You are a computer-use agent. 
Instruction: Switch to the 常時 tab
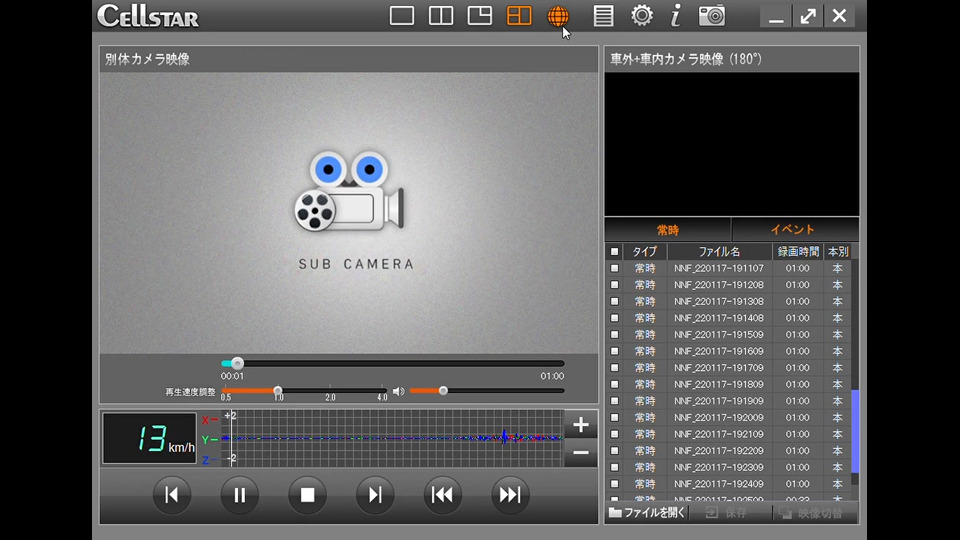(x=667, y=230)
